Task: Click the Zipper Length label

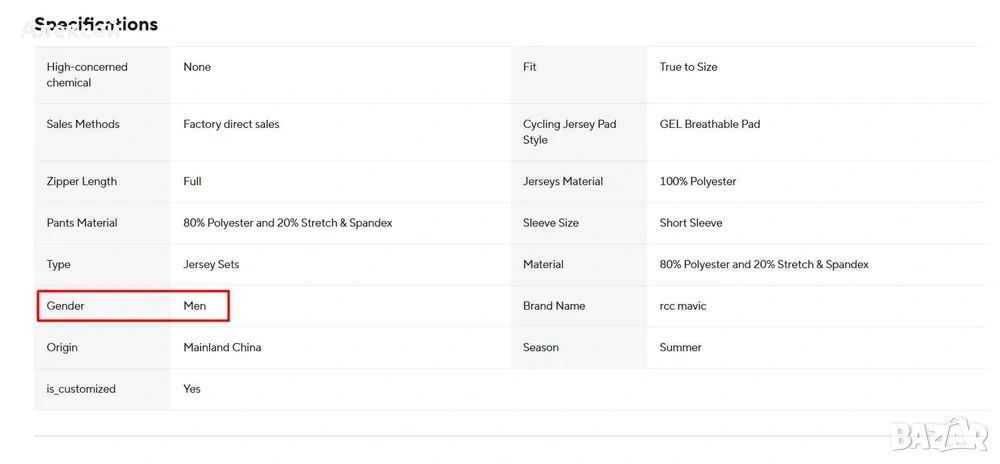Action: (82, 182)
